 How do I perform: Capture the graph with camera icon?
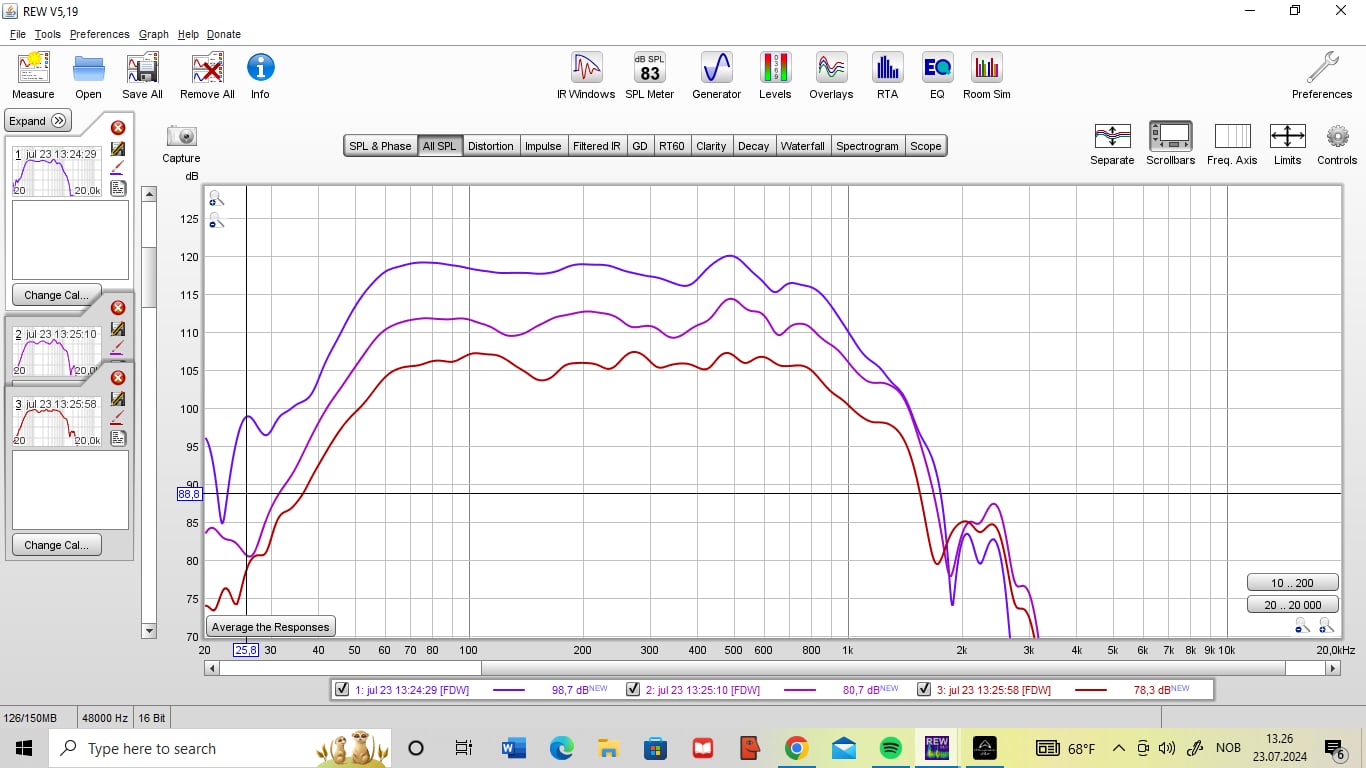point(181,143)
